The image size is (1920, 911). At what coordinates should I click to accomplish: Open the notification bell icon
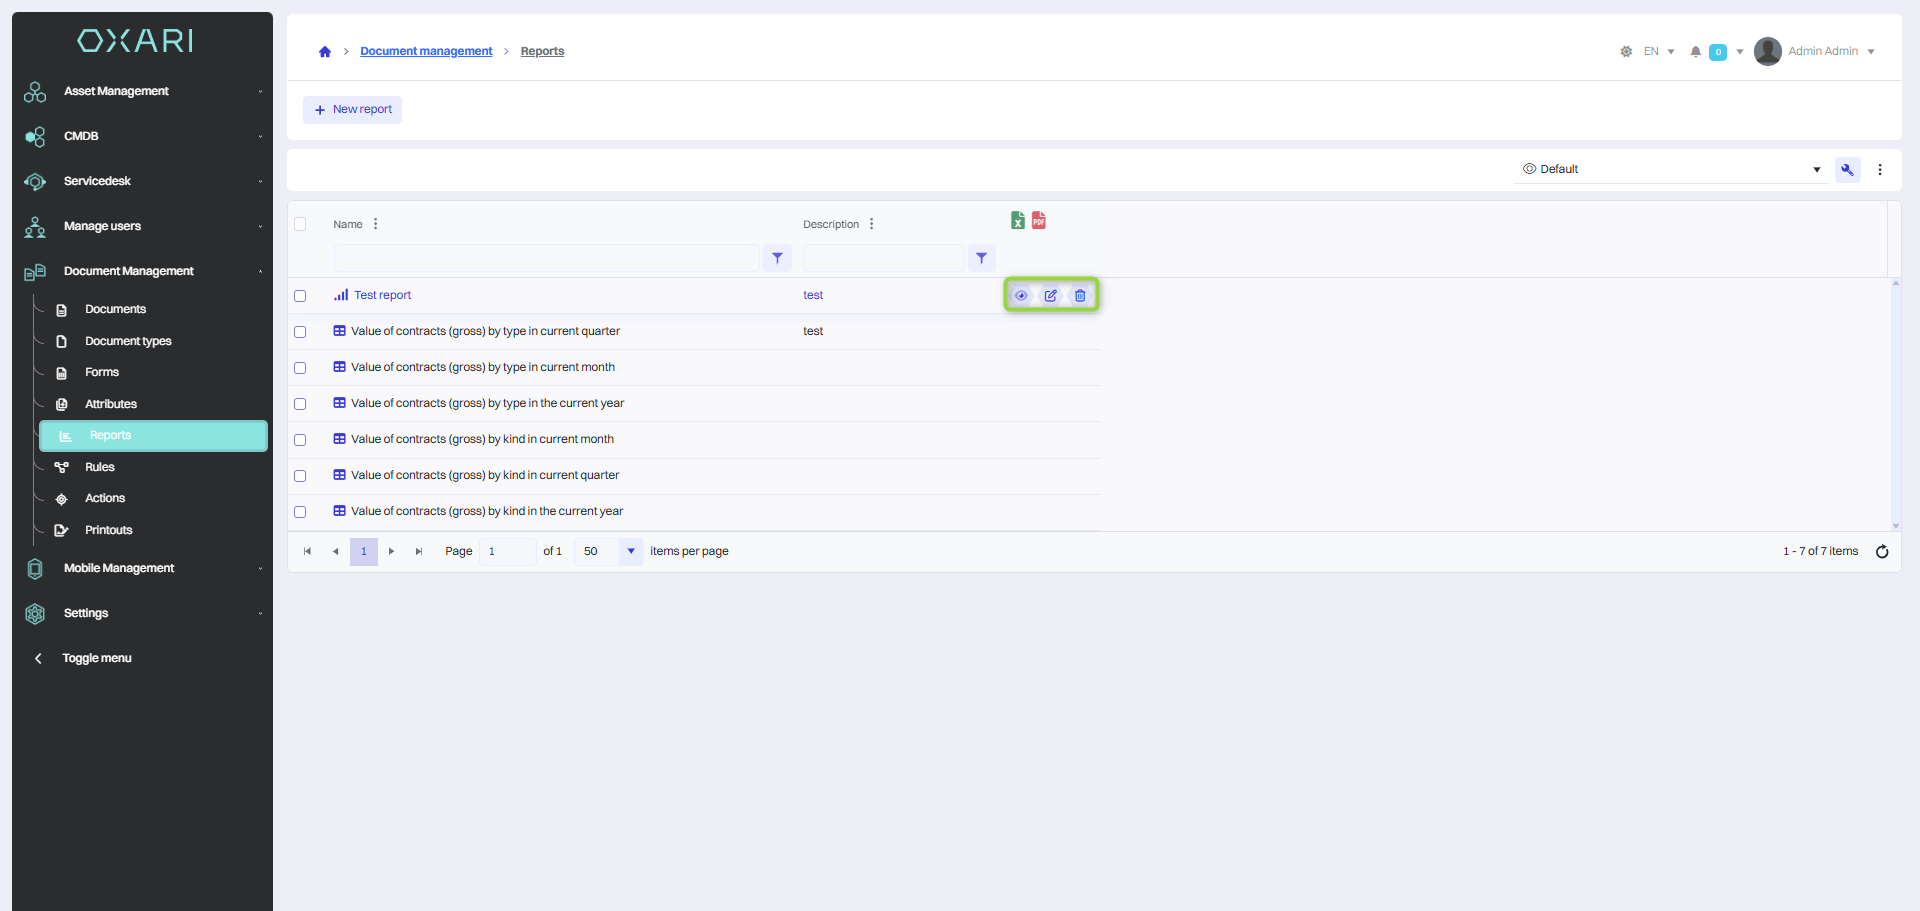[1695, 52]
